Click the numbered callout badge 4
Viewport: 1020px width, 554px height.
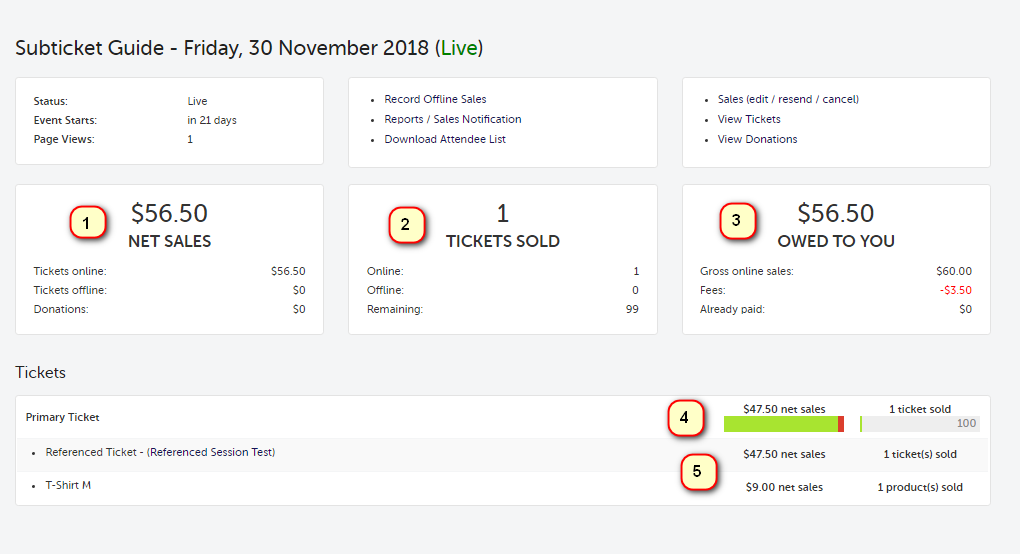point(685,418)
